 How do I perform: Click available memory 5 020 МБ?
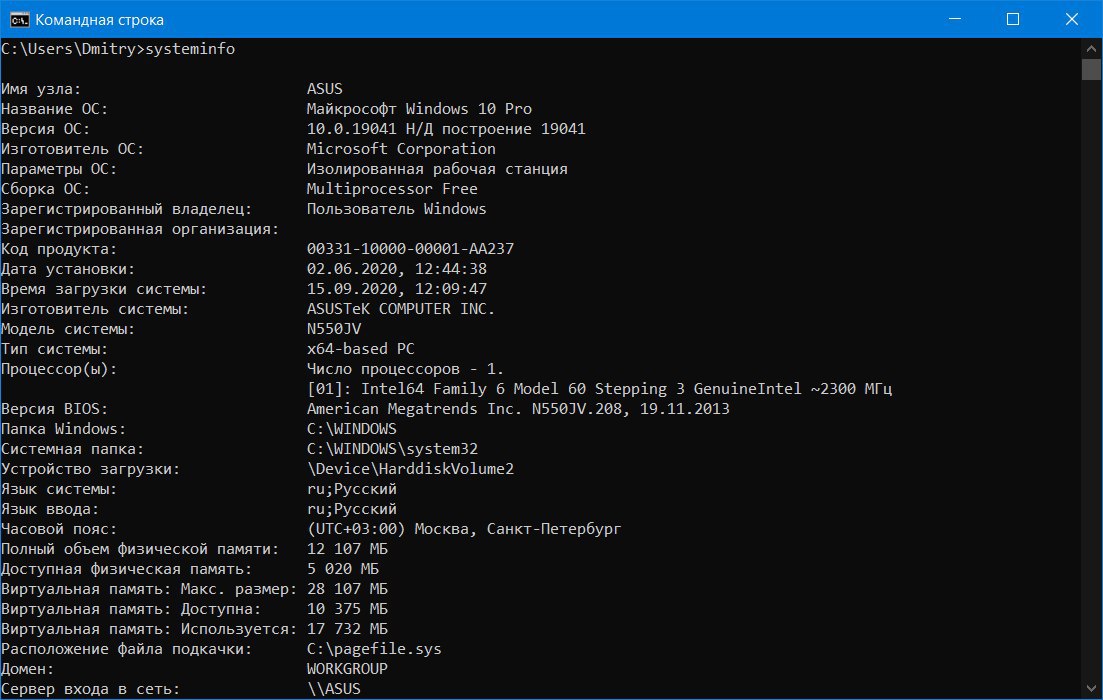tap(343, 568)
